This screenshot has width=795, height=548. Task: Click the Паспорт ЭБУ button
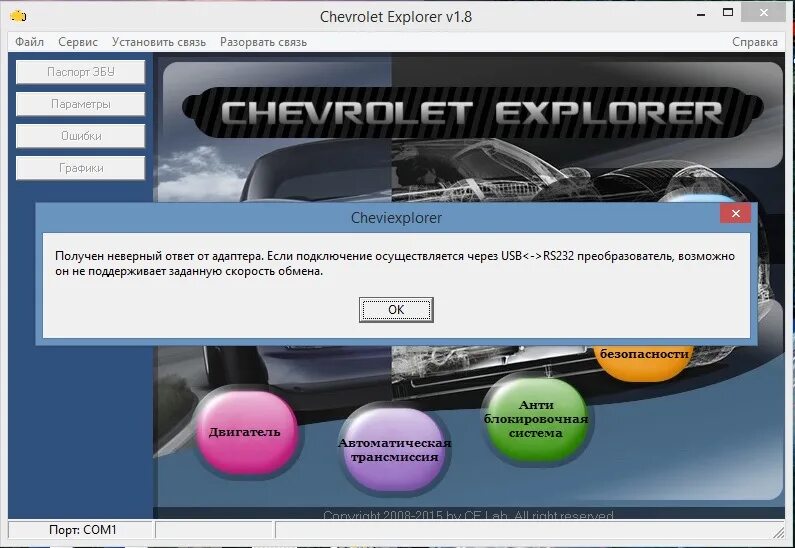point(81,72)
